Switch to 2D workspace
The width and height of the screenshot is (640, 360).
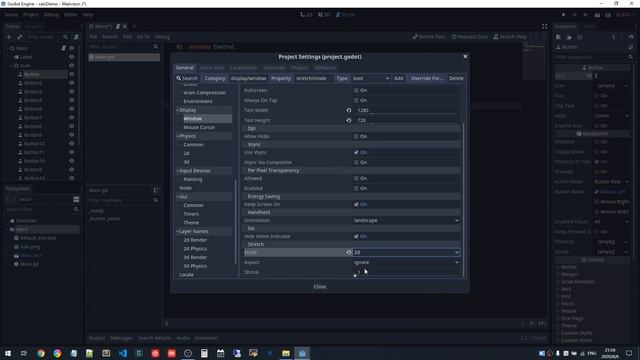(x=306, y=15)
